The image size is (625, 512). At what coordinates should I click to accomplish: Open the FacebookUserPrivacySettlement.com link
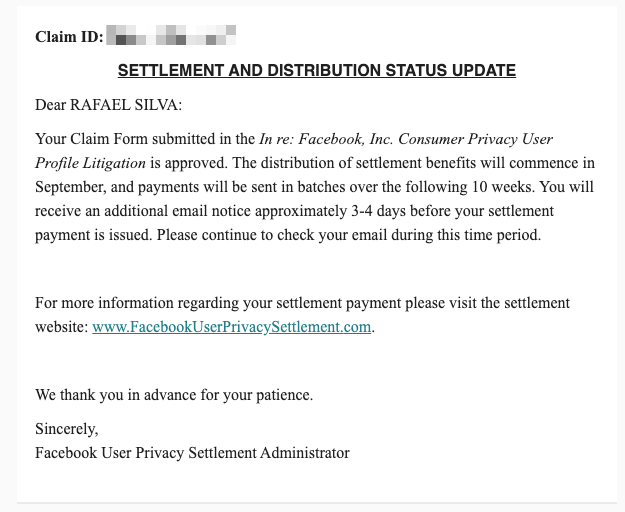point(231,327)
